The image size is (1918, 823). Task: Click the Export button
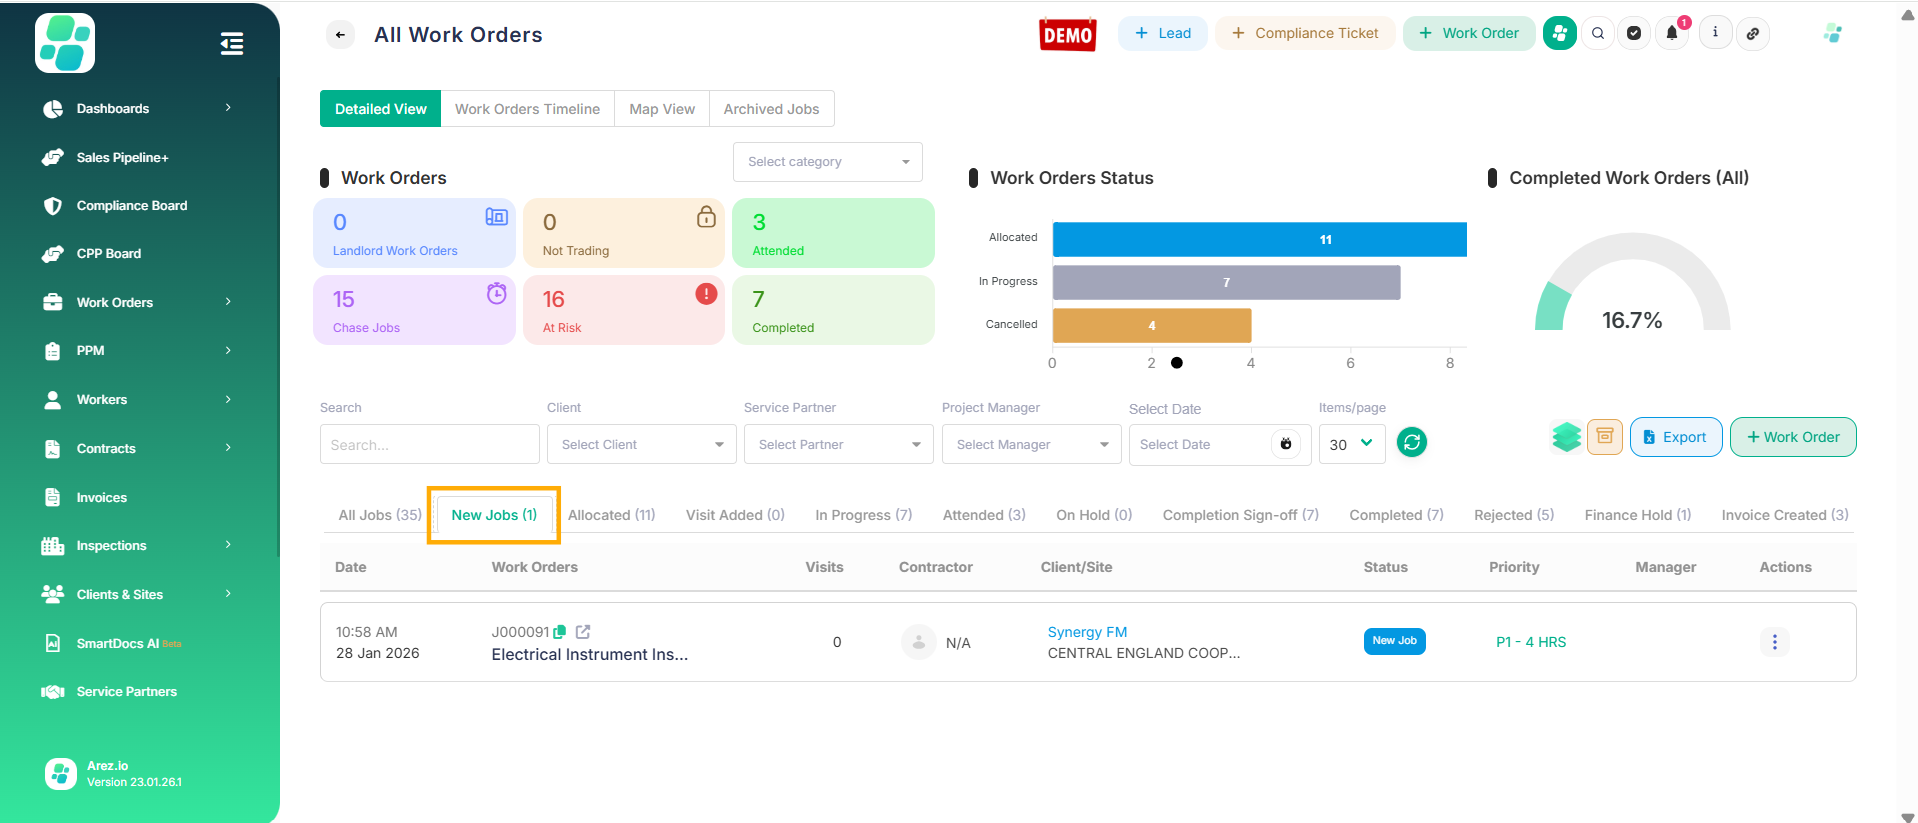(1675, 437)
